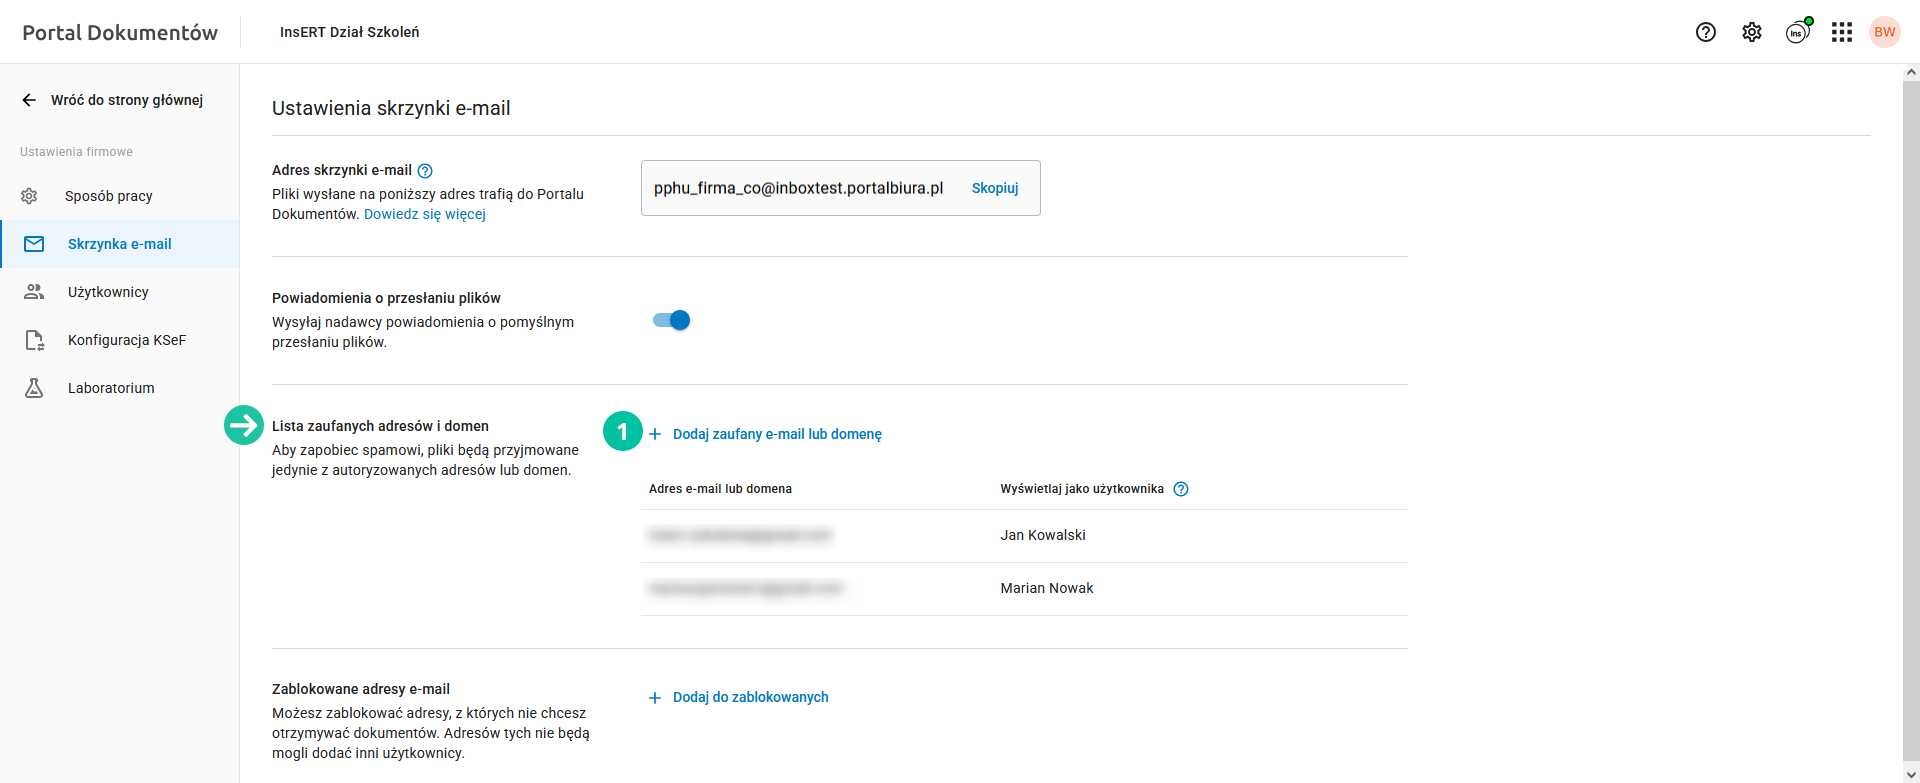Click the scrollbar up arrow
The width and height of the screenshot is (1920, 783).
1911,72
